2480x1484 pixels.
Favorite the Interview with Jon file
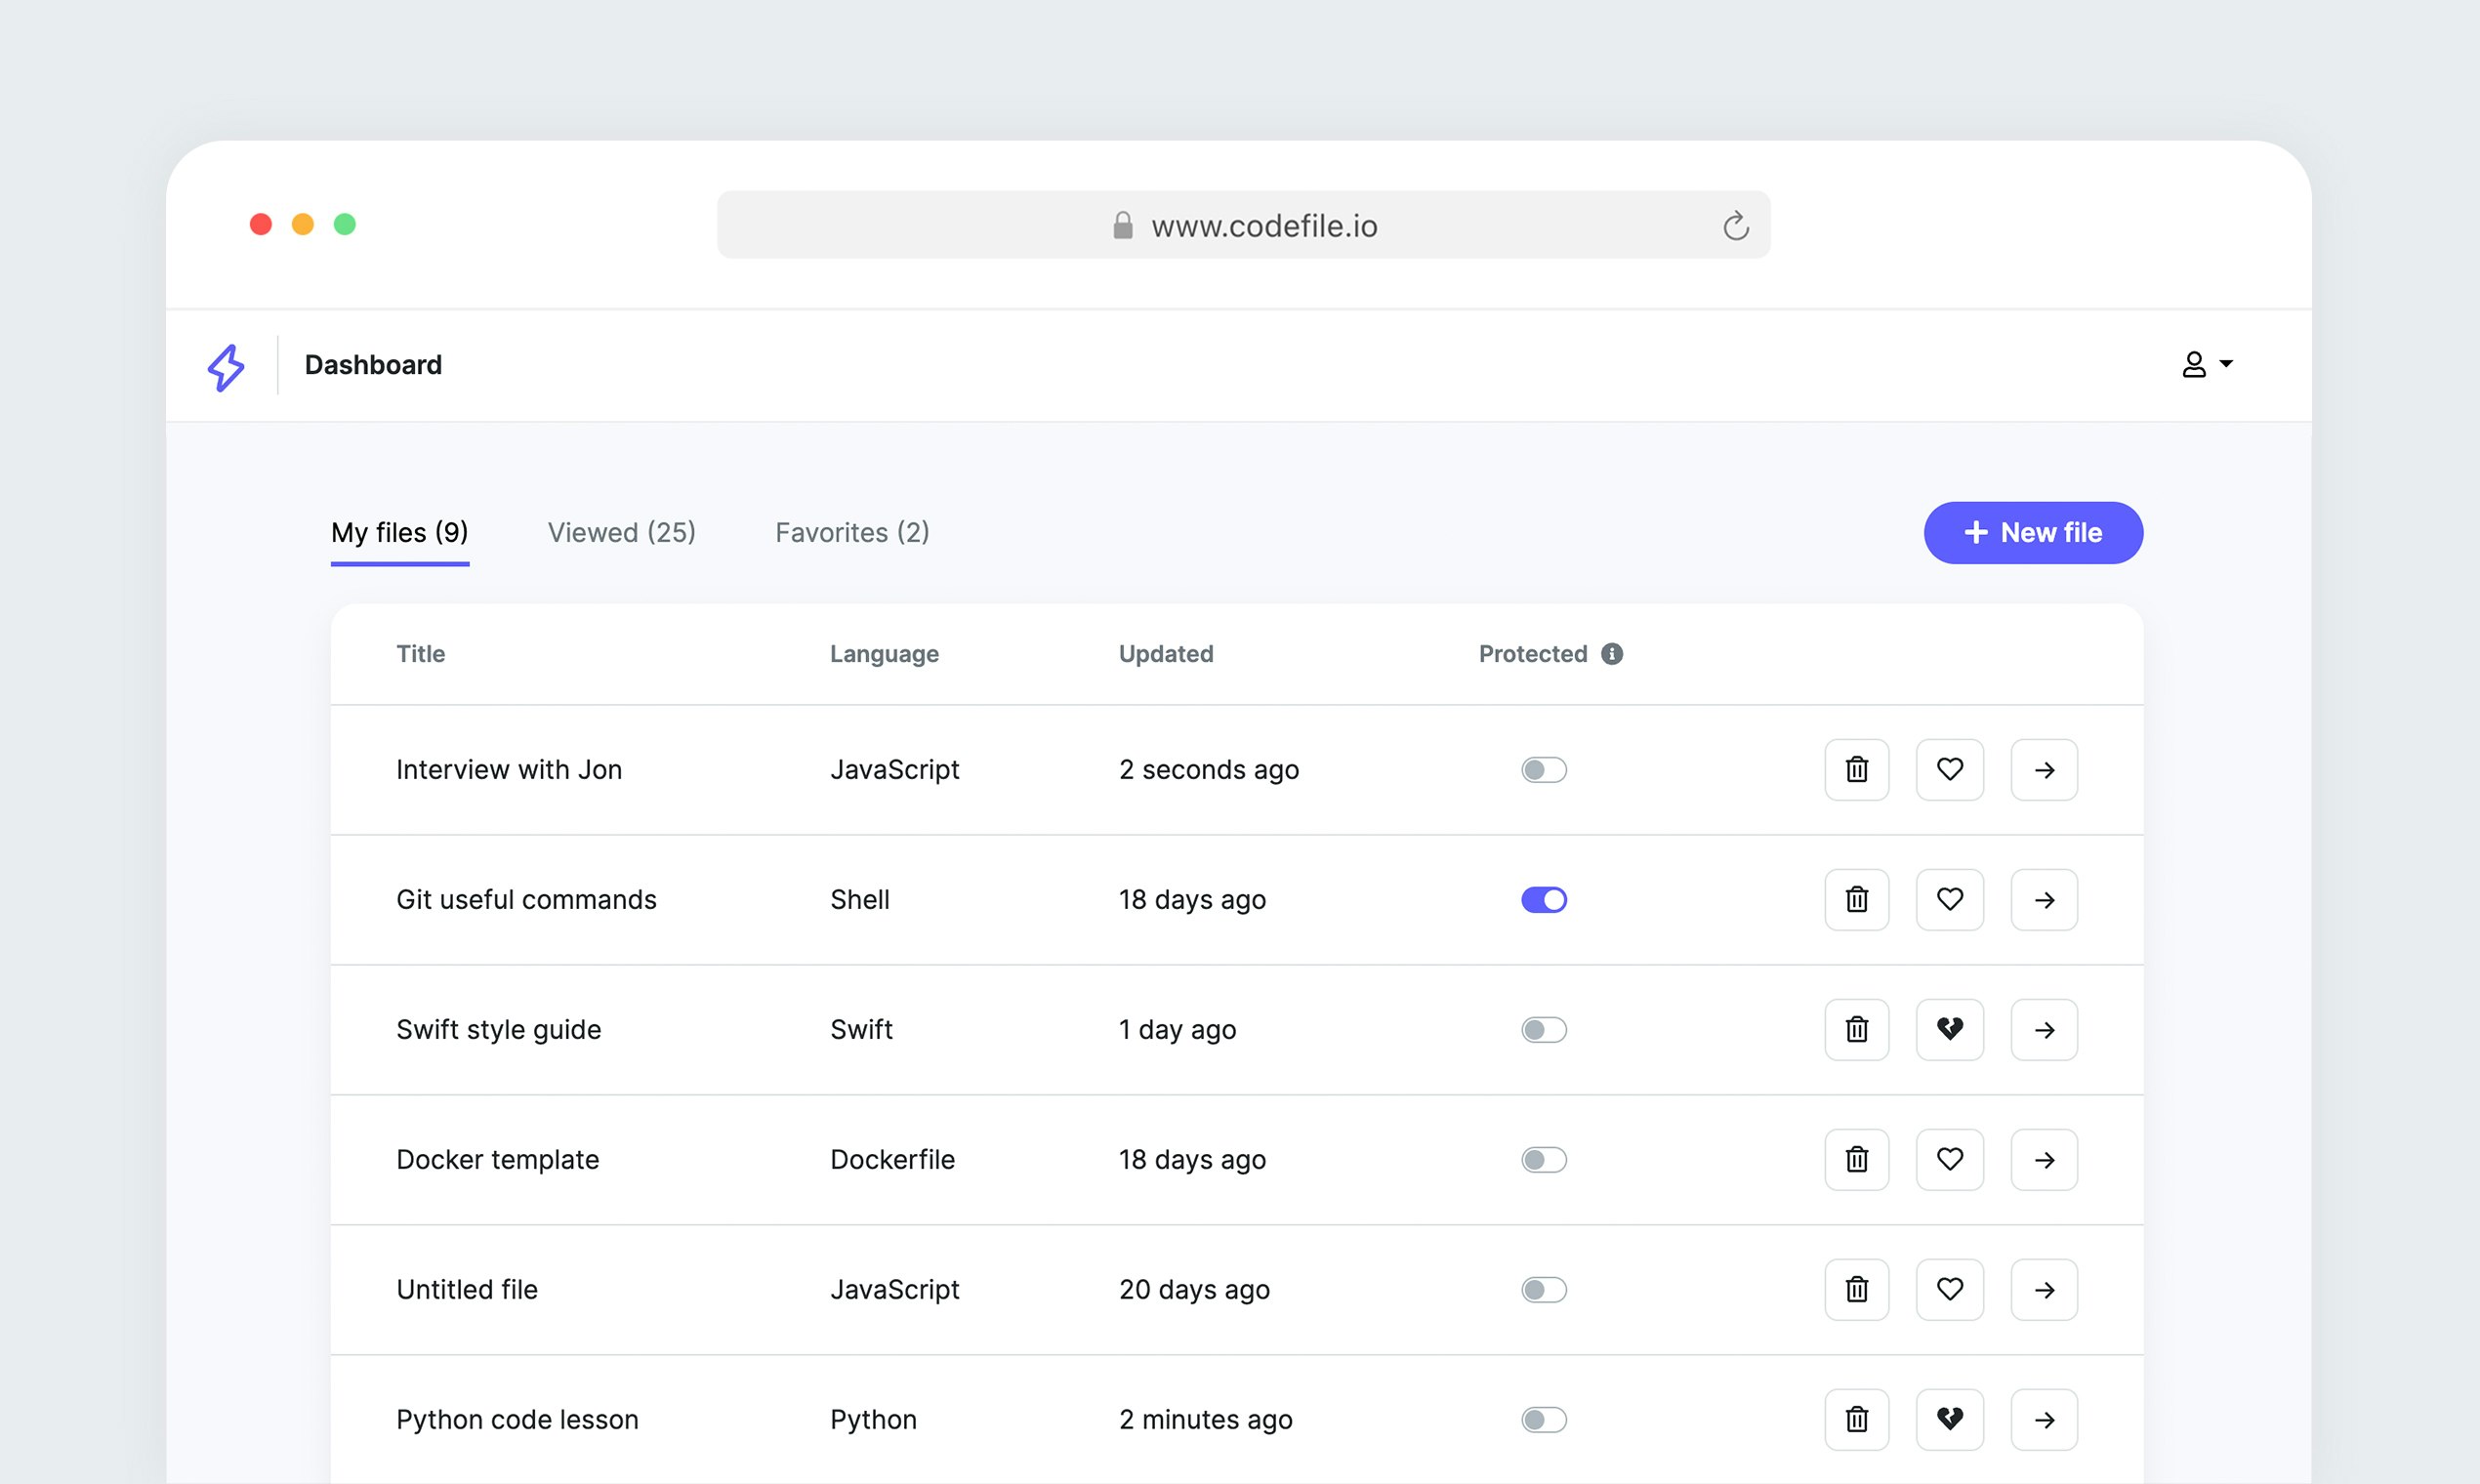(x=1950, y=770)
